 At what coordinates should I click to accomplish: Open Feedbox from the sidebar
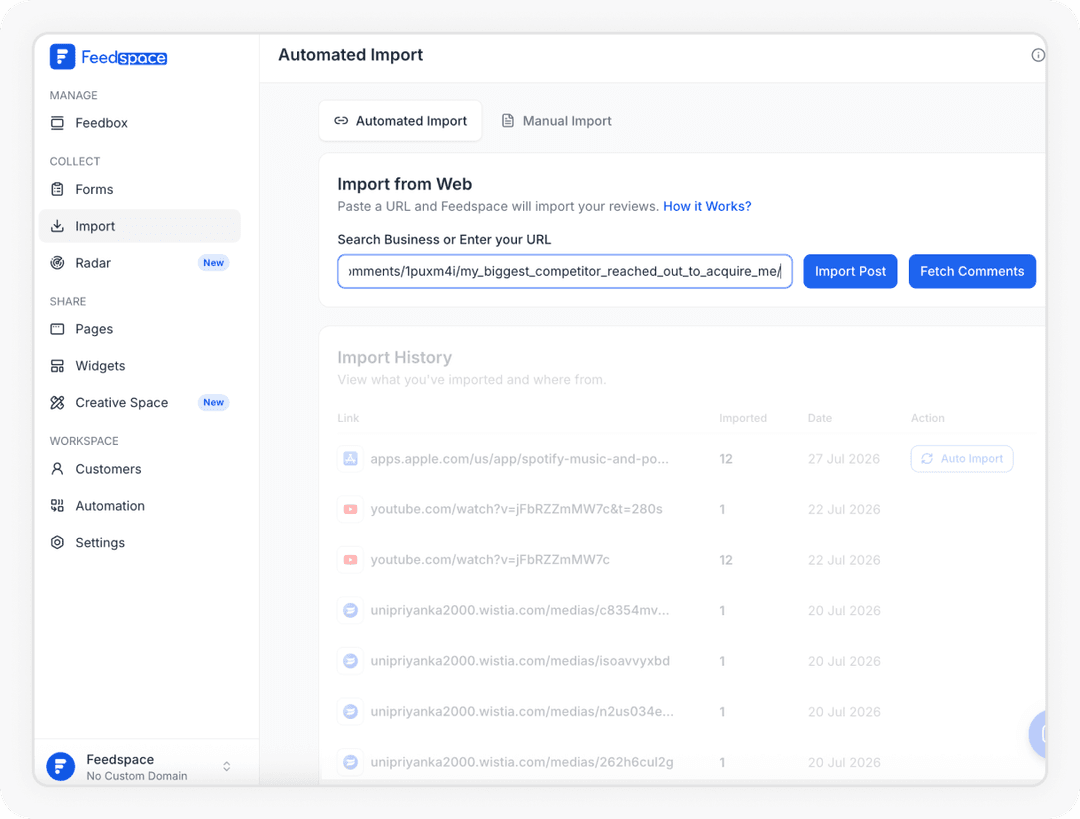point(140,123)
